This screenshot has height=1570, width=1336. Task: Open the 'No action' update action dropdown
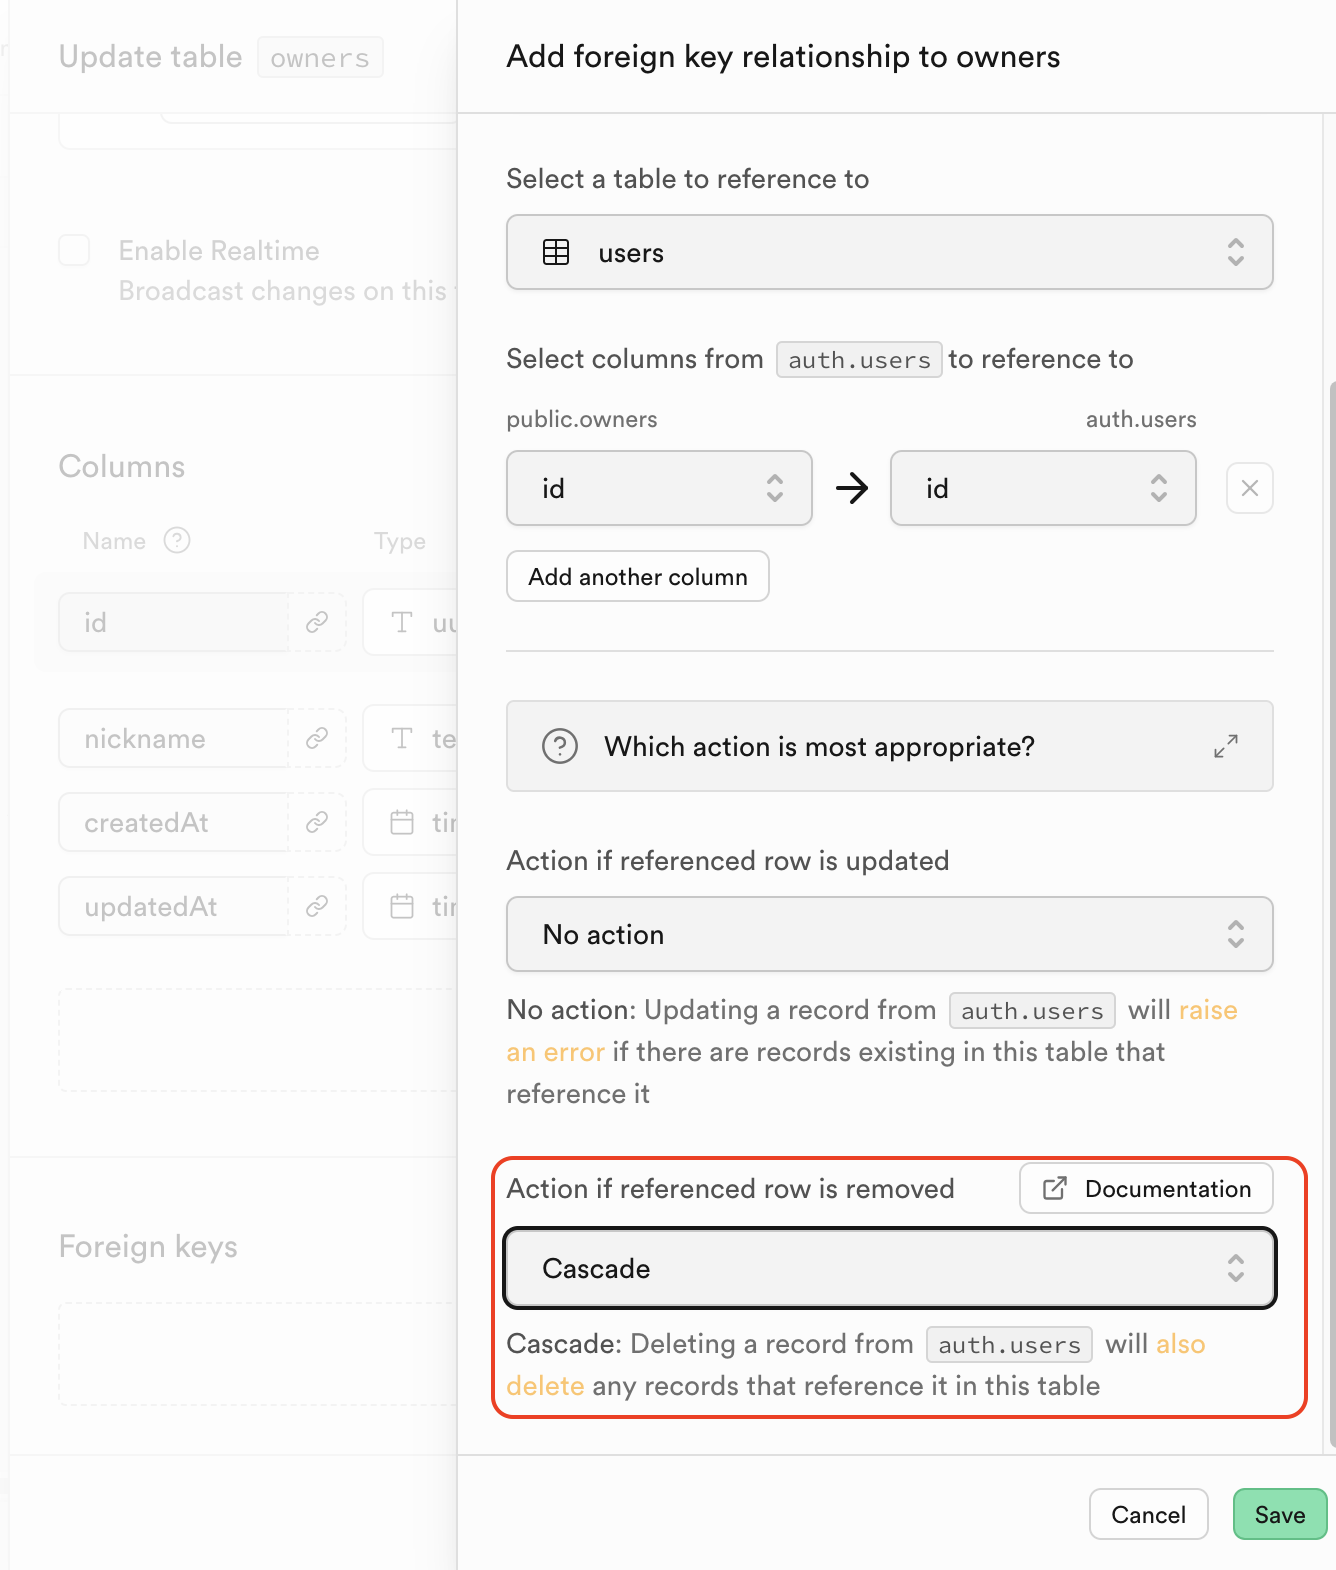[889, 934]
